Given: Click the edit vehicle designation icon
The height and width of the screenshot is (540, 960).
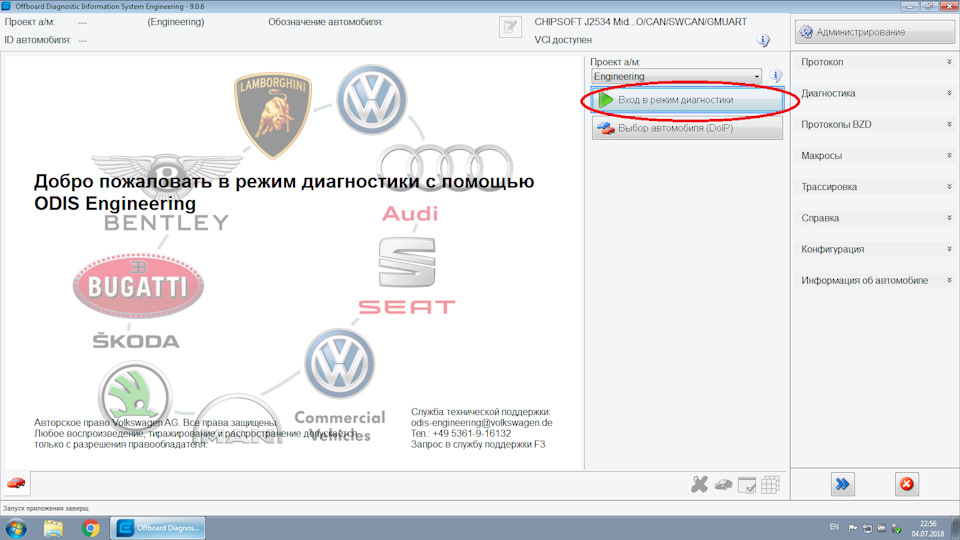Looking at the screenshot, I should [510, 27].
